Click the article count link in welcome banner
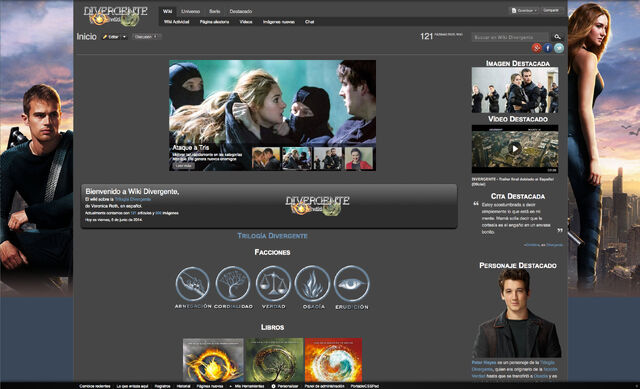Screen dimensions: 640x389 [x=133, y=213]
